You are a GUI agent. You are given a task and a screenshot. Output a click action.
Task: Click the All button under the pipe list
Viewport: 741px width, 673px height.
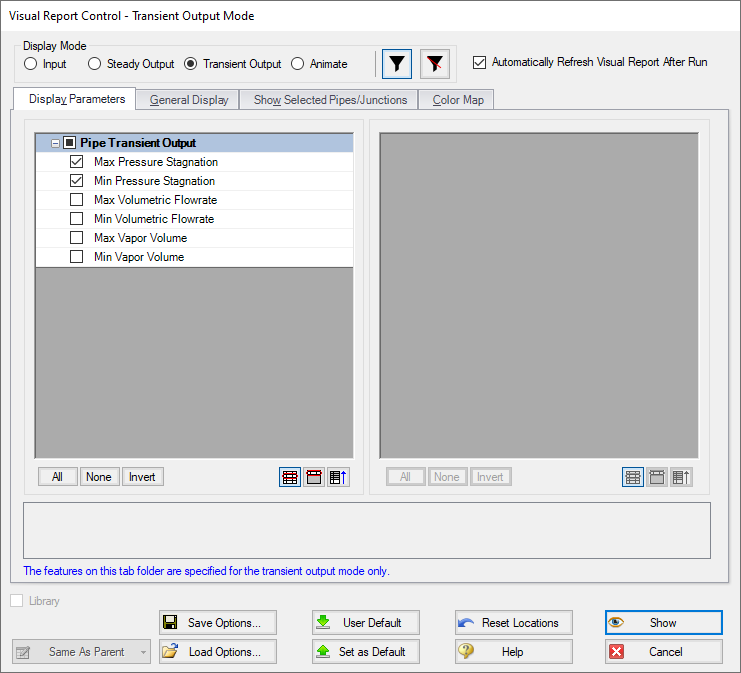coord(58,477)
